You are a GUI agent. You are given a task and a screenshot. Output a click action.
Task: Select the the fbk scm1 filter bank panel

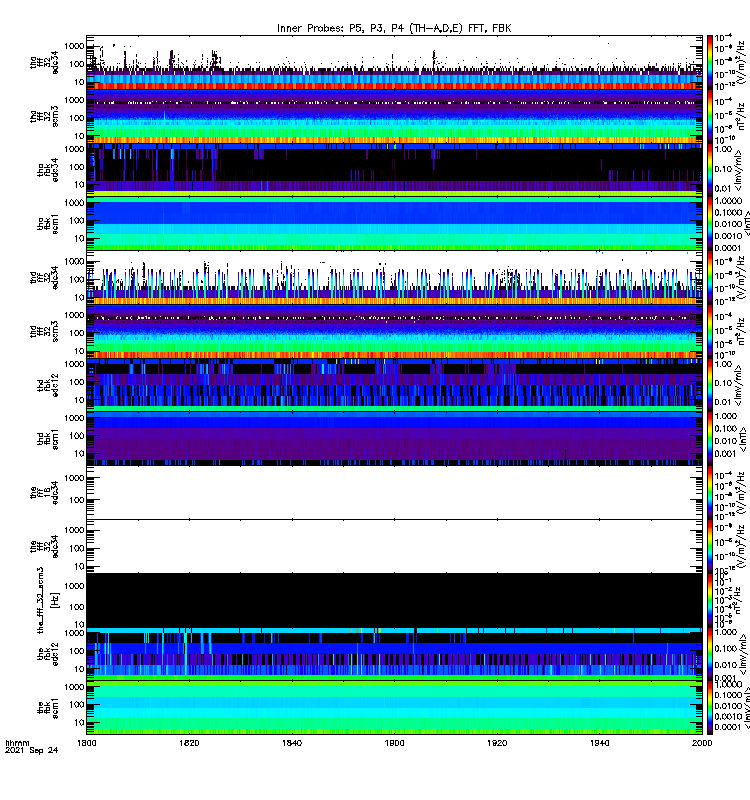coord(394,707)
